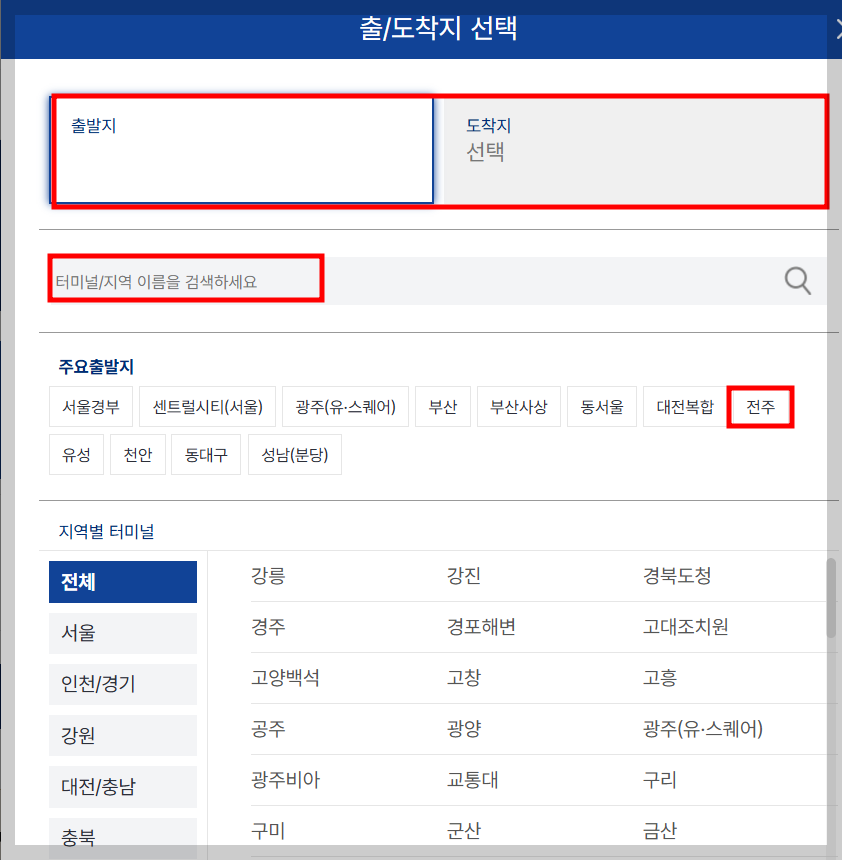Select 경포해변 in terminal list

pyautogui.click(x=481, y=626)
